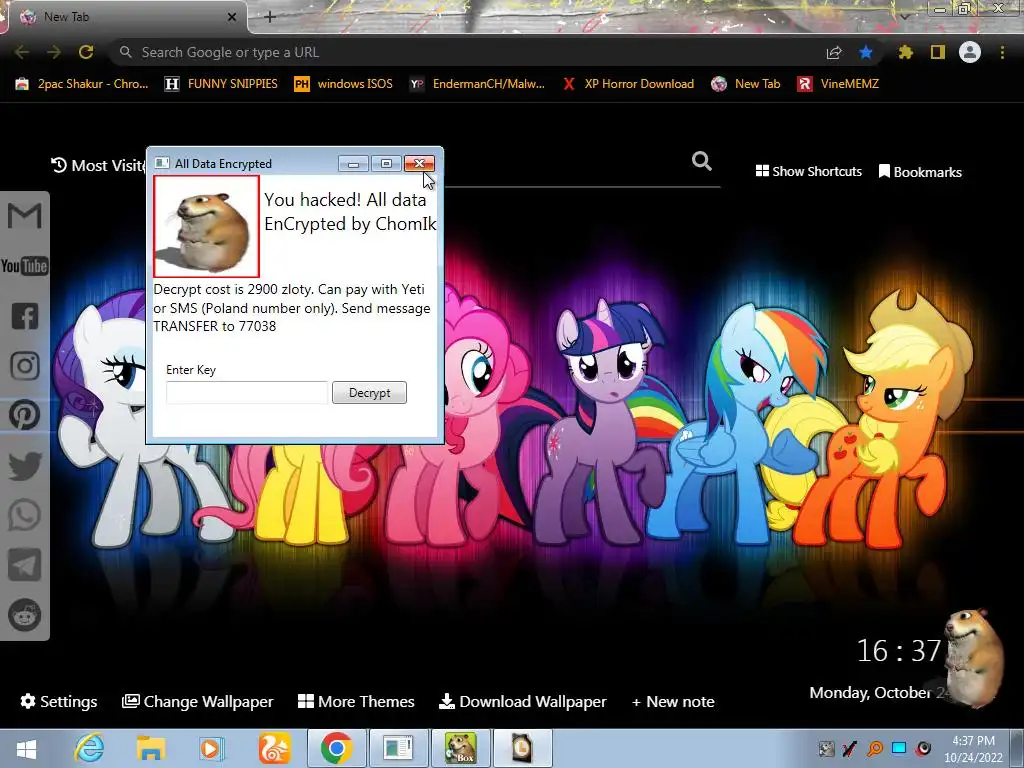This screenshot has width=1024, height=768.
Task: Open Facebook icon in sidebar
Action: [x=25, y=316]
